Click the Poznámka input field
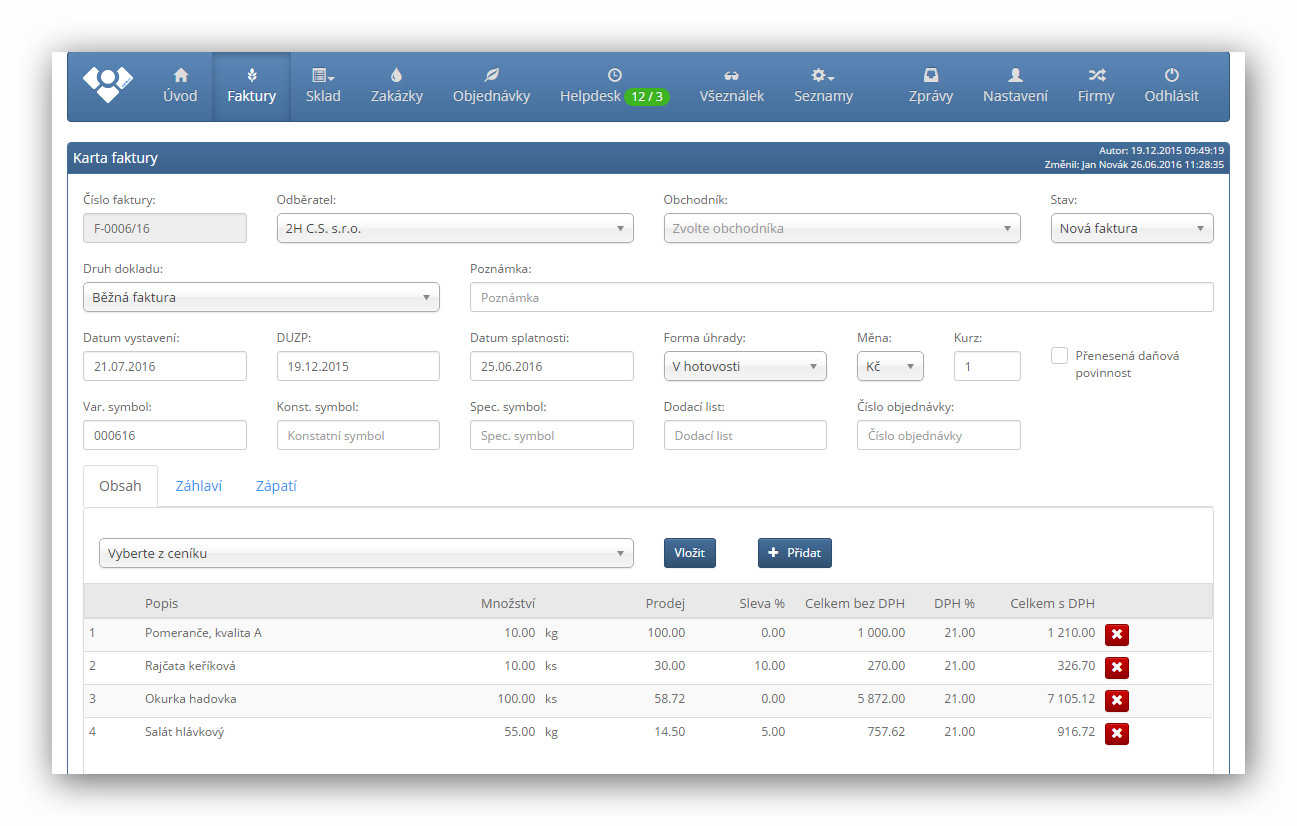The image size is (1297, 826). 841,297
